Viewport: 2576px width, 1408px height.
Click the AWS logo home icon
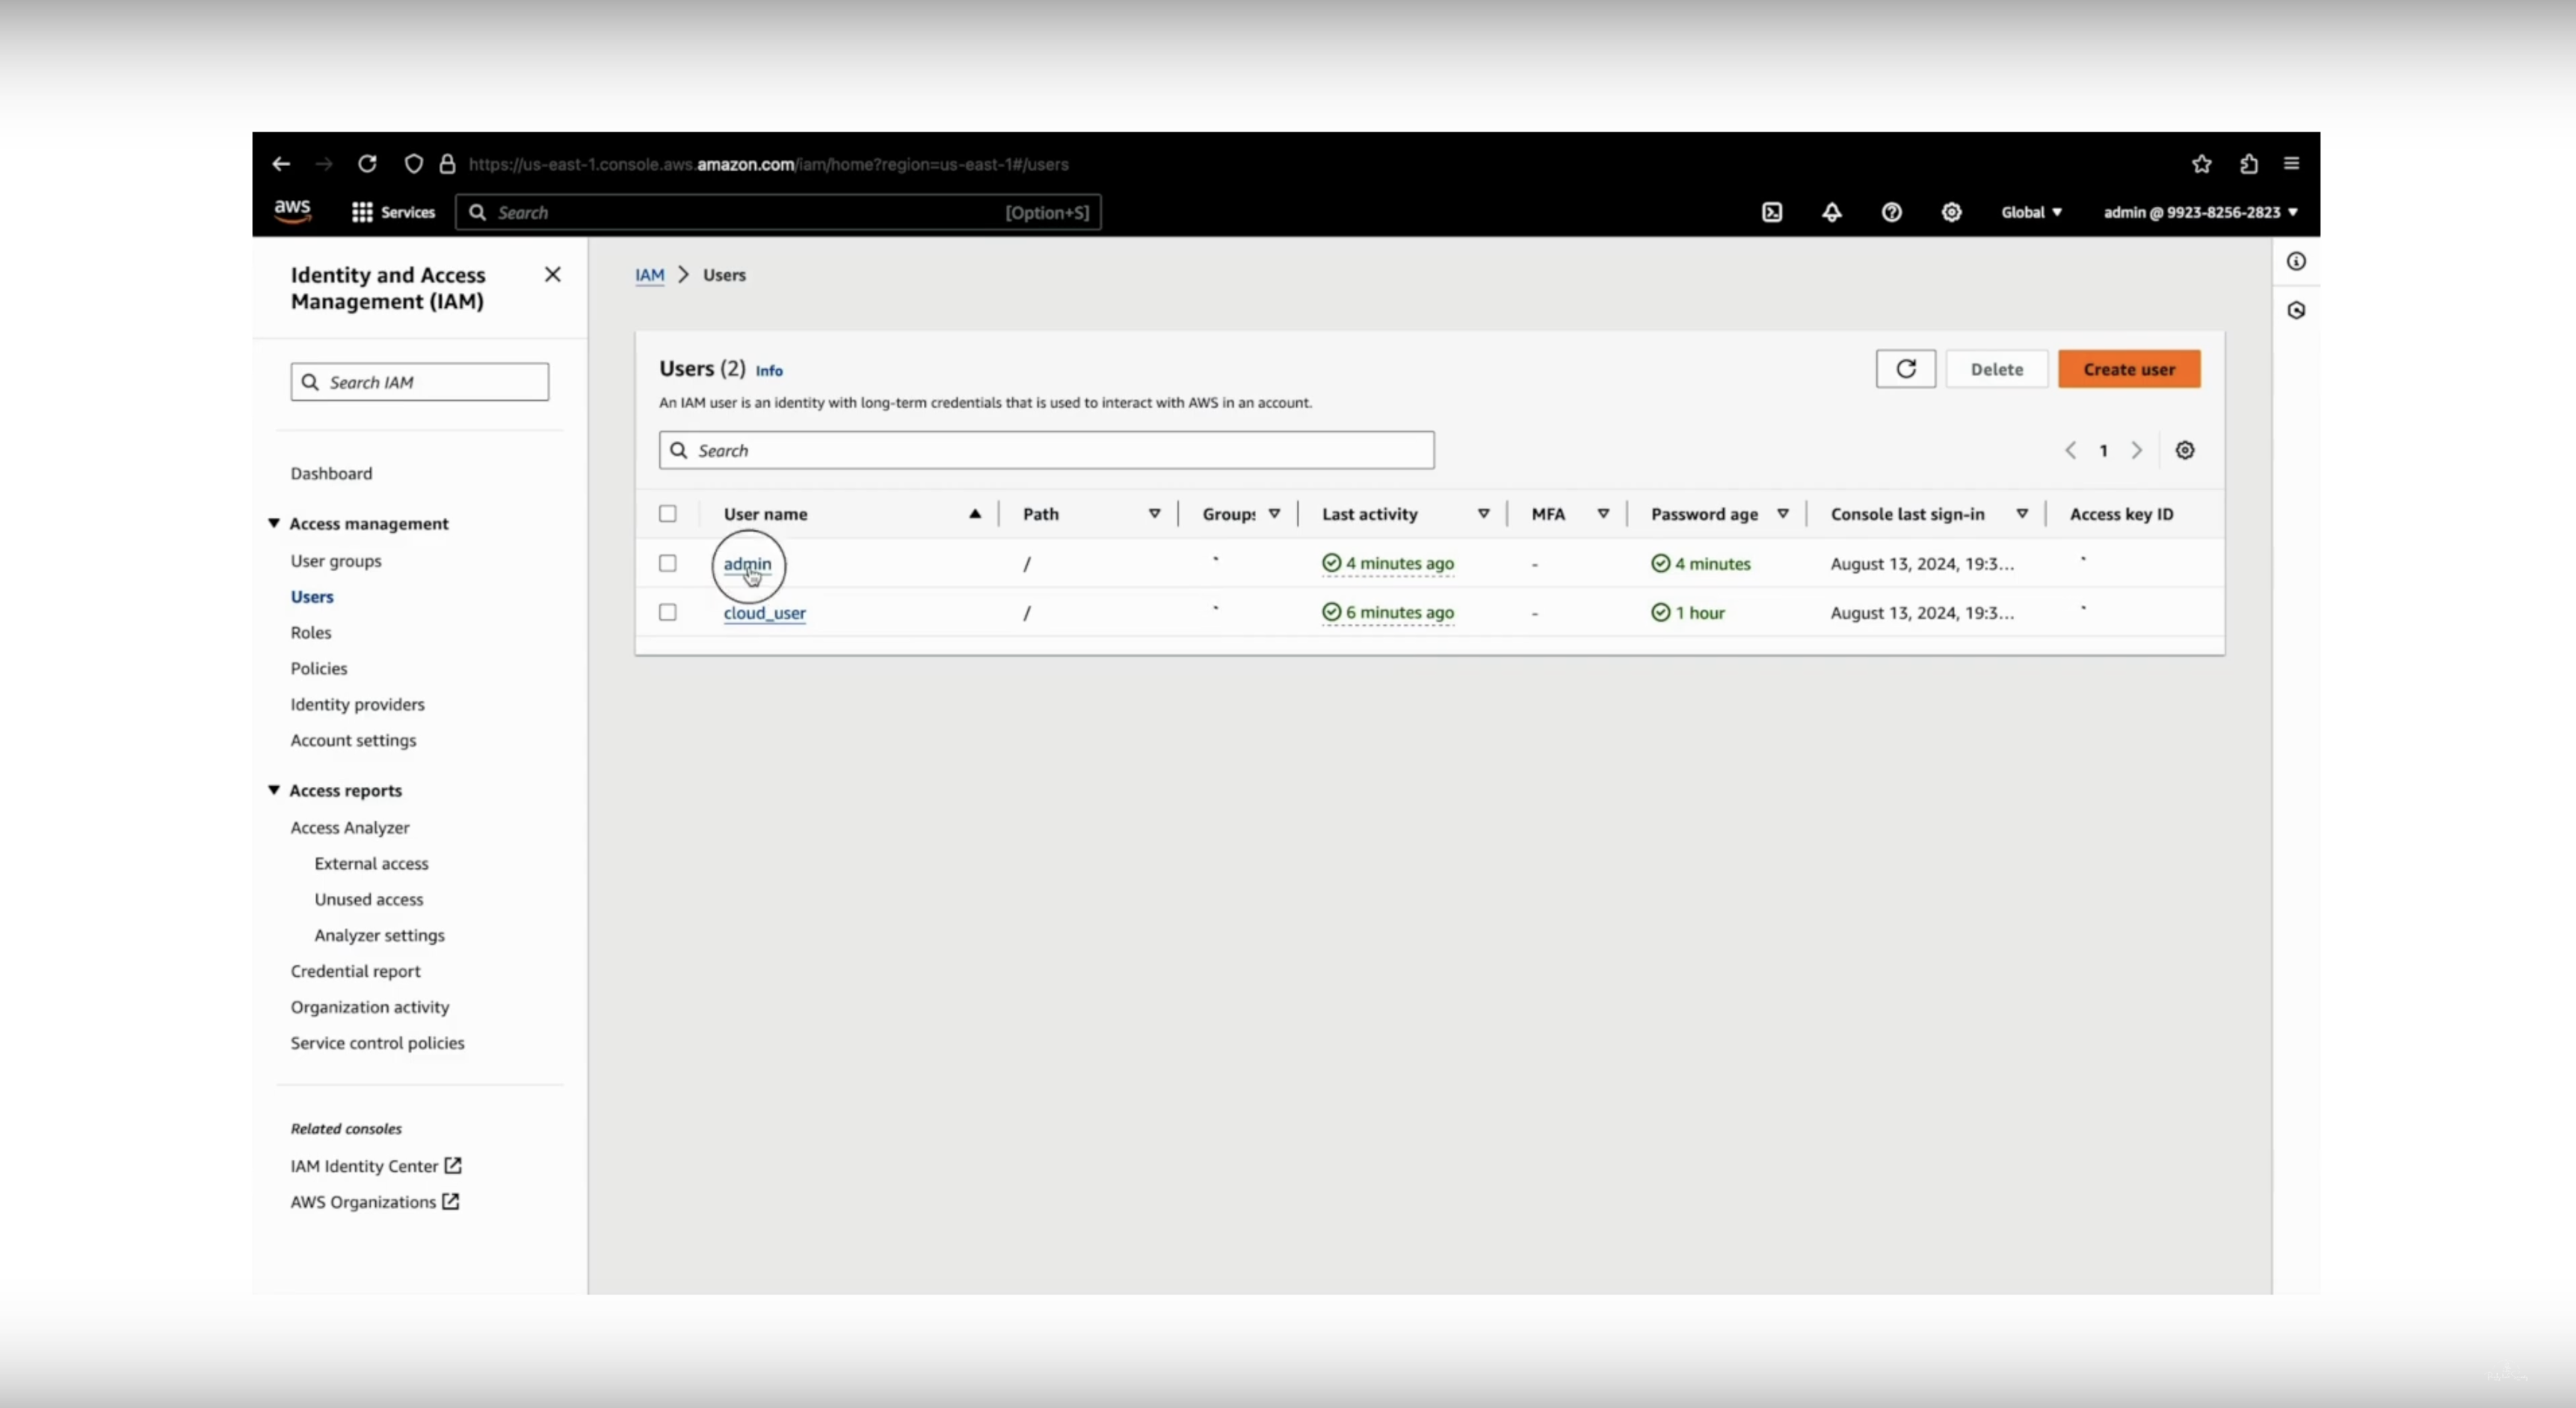pyautogui.click(x=292, y=211)
